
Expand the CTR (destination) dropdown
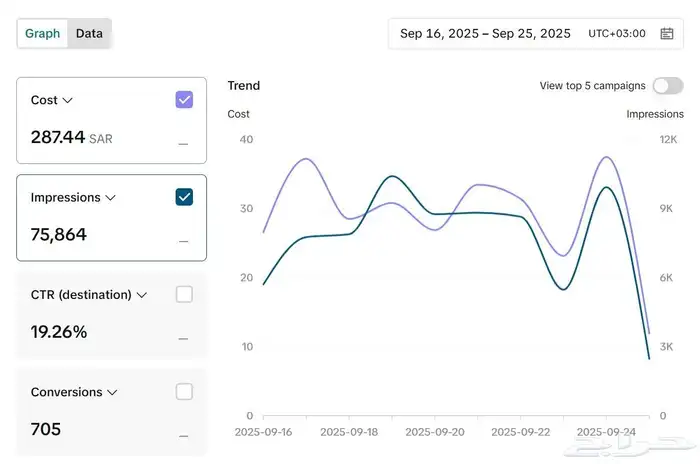pos(142,295)
